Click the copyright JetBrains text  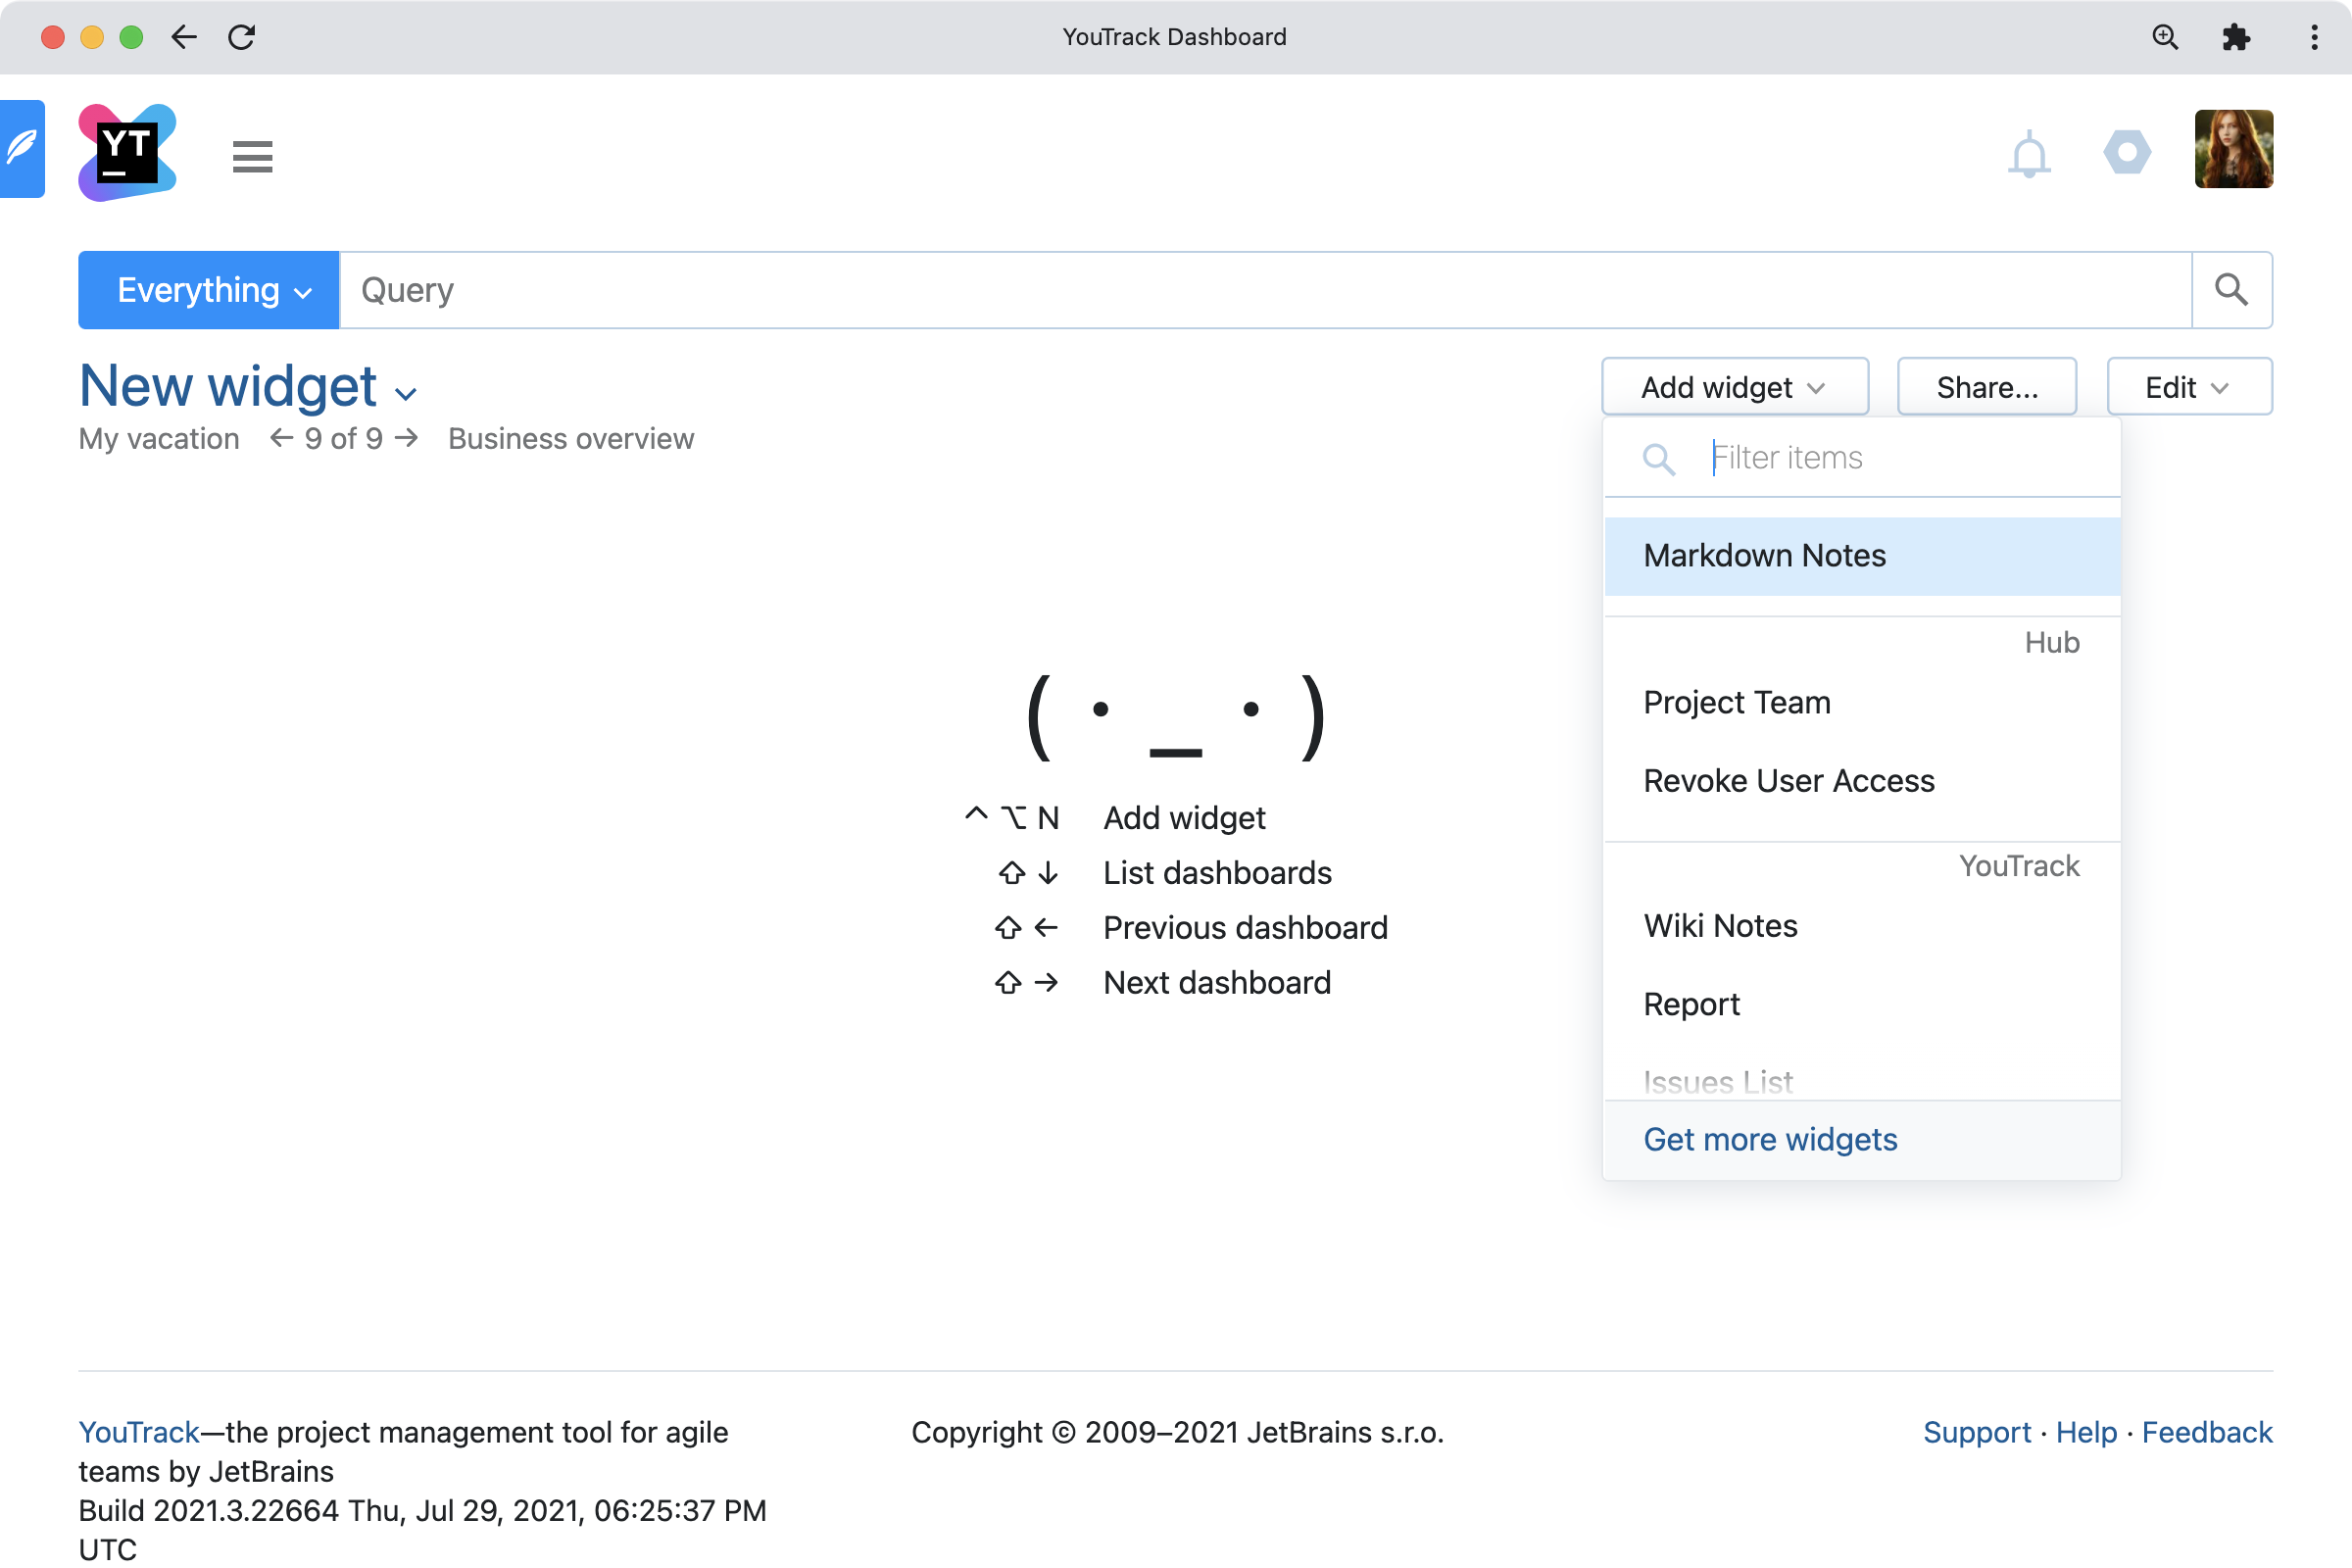pos(1177,1432)
